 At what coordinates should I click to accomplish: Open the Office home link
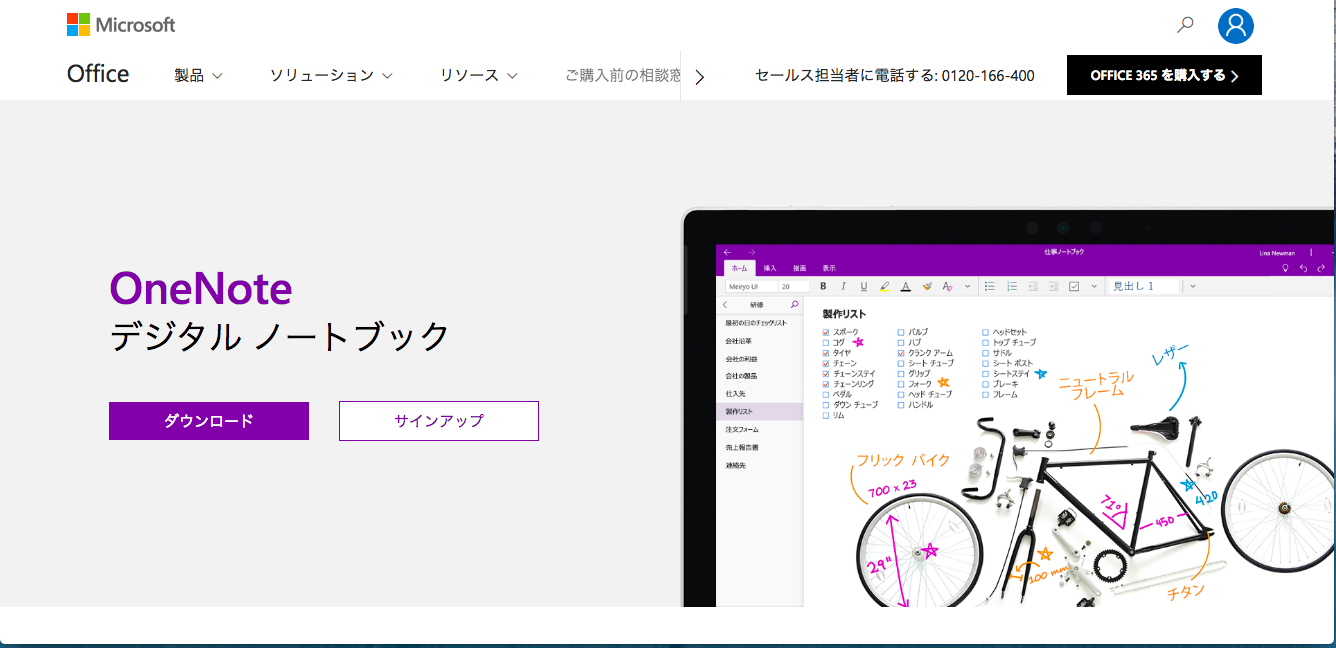(x=98, y=74)
